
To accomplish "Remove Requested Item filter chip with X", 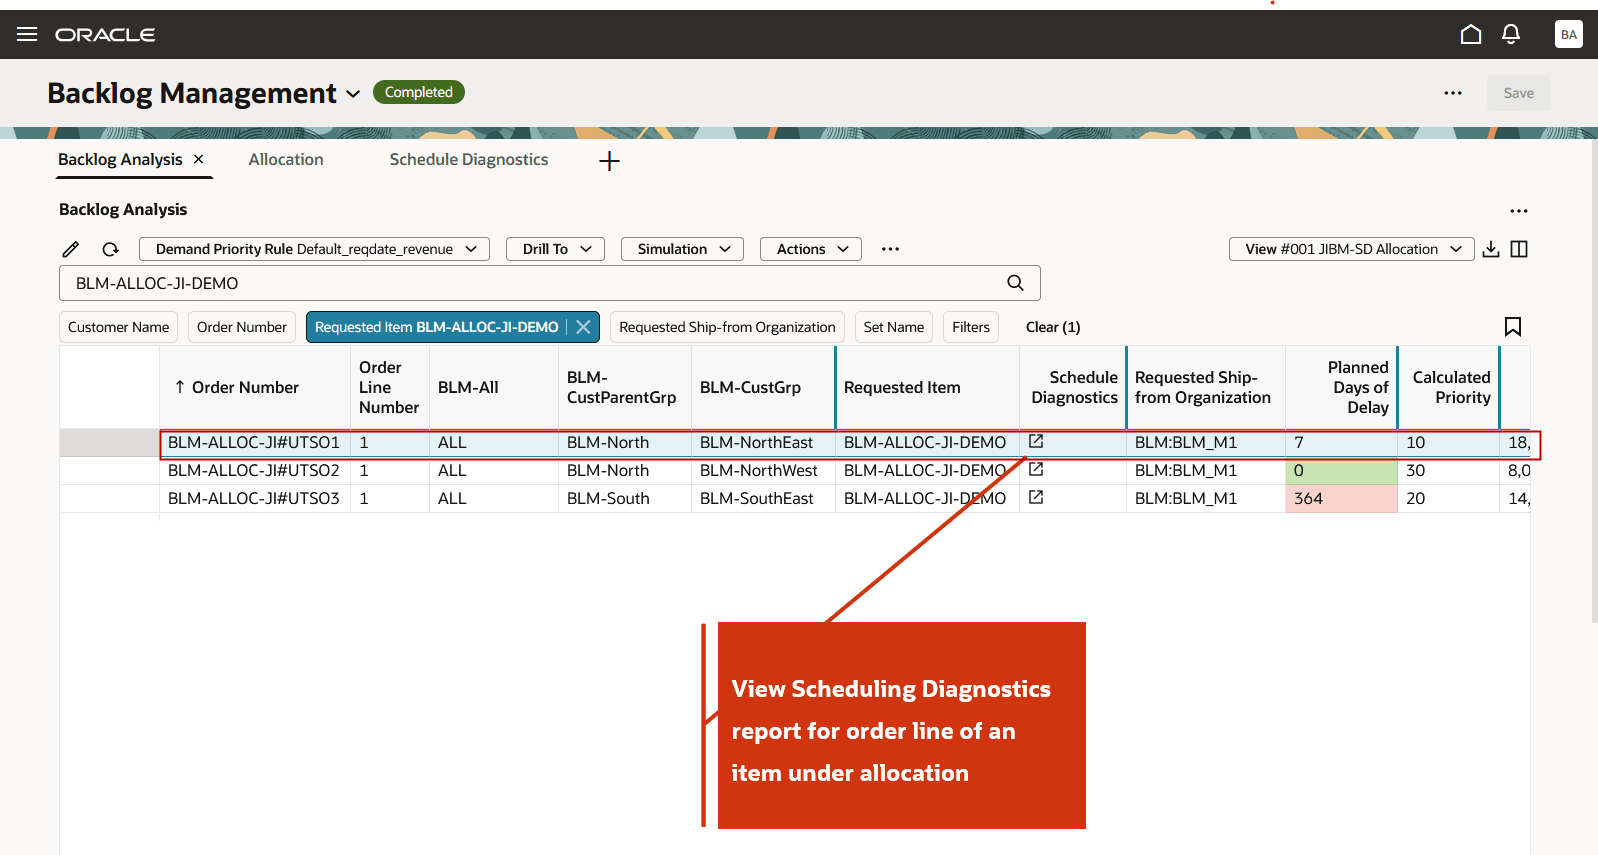I will tap(583, 327).
